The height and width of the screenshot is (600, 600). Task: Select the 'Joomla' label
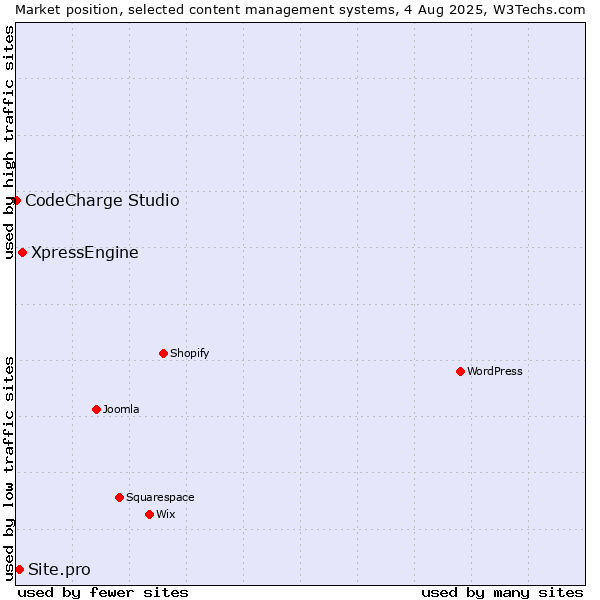[x=121, y=409]
